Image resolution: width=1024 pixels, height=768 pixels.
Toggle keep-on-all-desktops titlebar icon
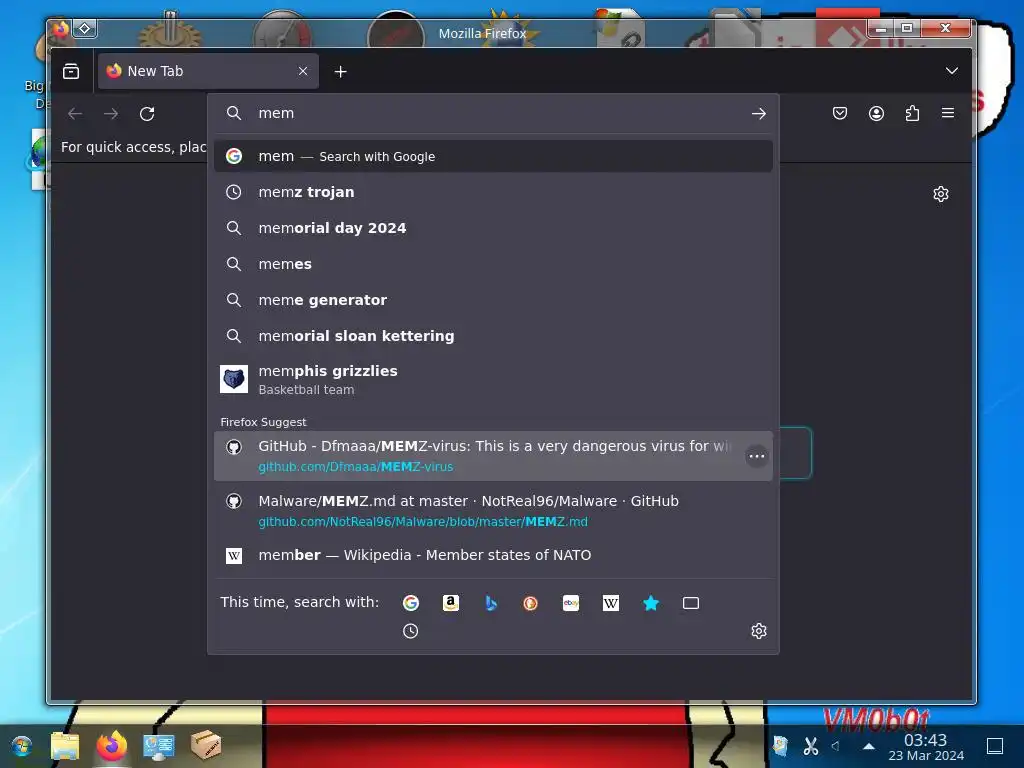[x=85, y=29]
